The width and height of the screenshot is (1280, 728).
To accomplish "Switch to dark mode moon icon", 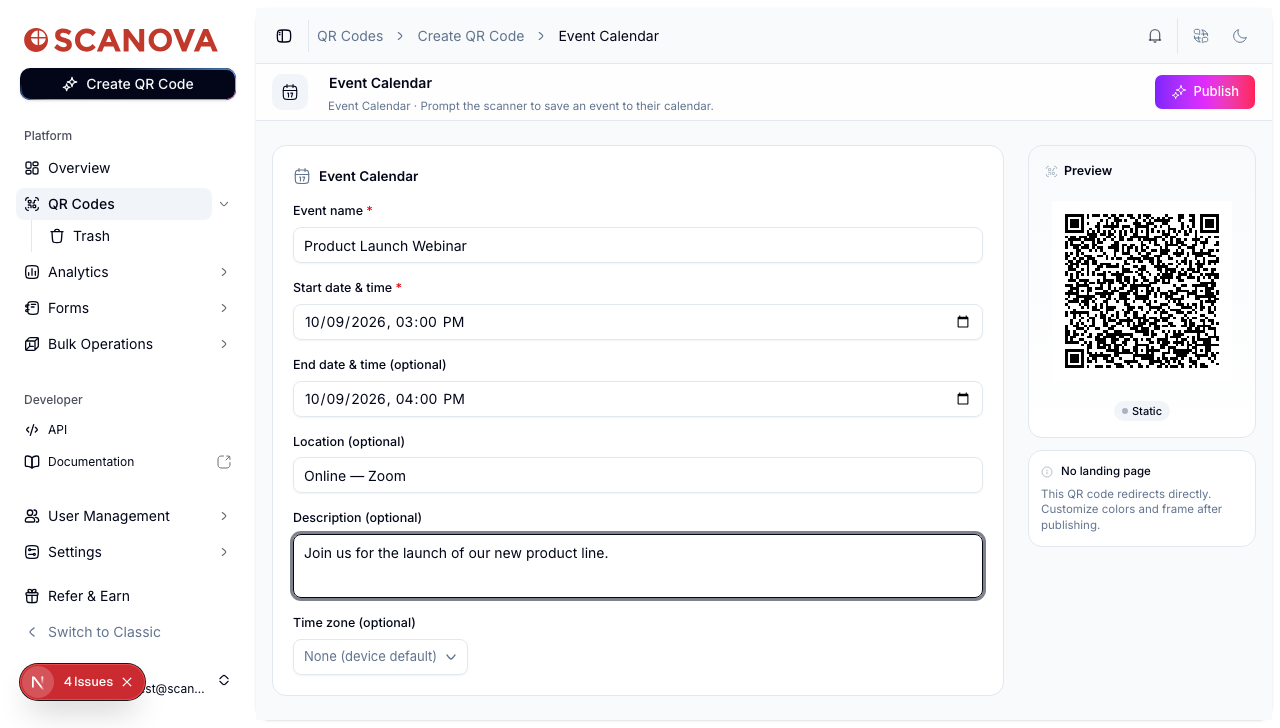I will click(1240, 36).
